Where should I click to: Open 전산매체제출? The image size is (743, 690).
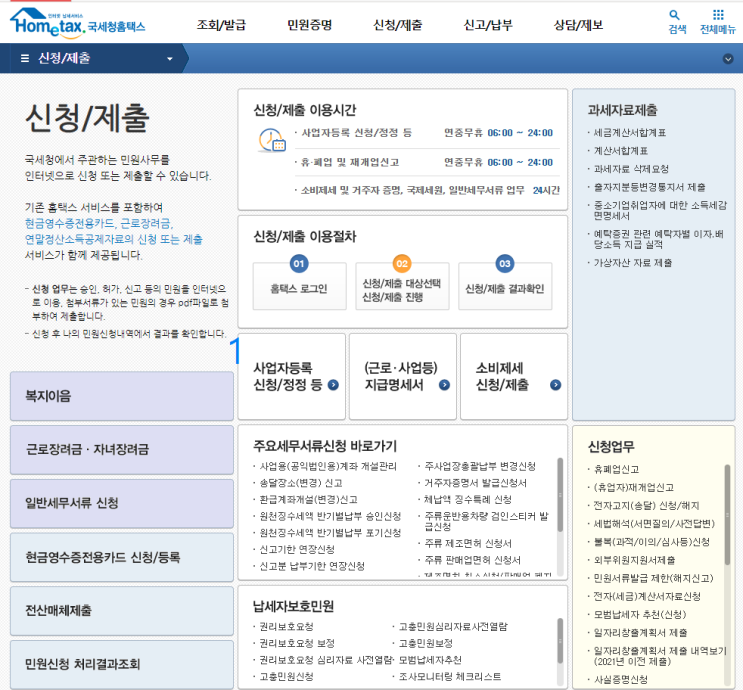click(x=122, y=611)
